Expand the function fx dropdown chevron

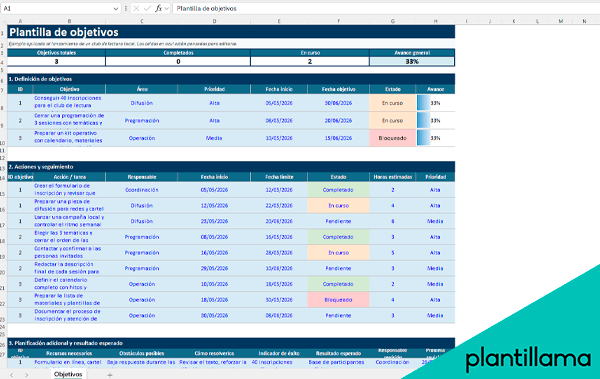pos(166,8)
